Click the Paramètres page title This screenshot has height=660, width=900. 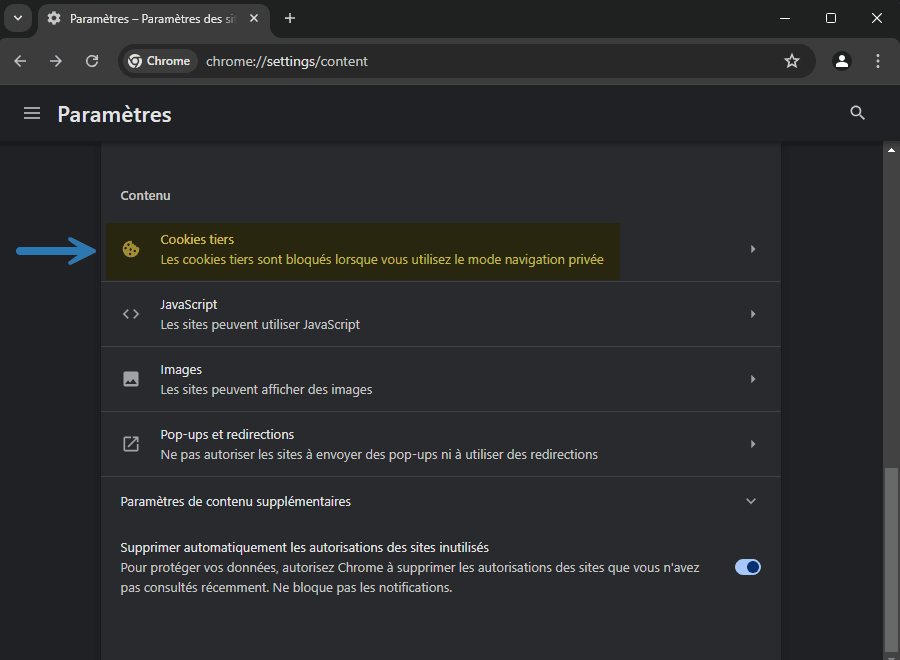tap(114, 114)
